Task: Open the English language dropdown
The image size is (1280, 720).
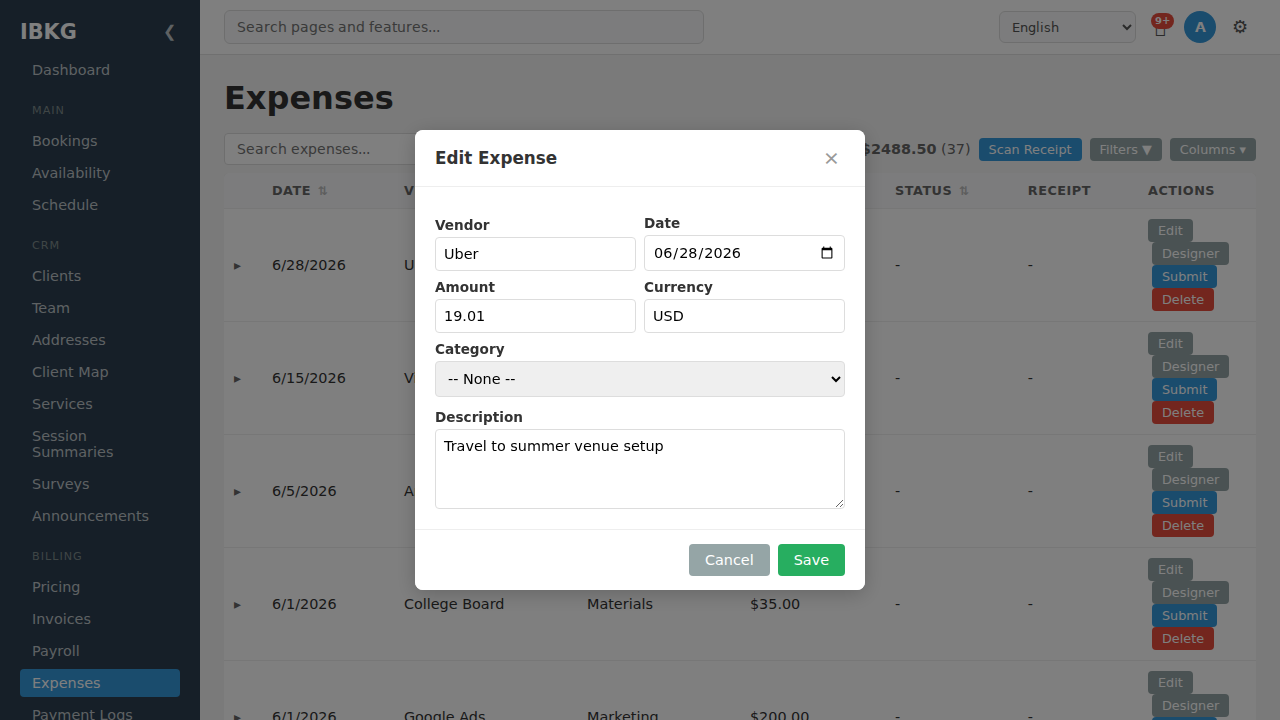Action: point(1067,27)
